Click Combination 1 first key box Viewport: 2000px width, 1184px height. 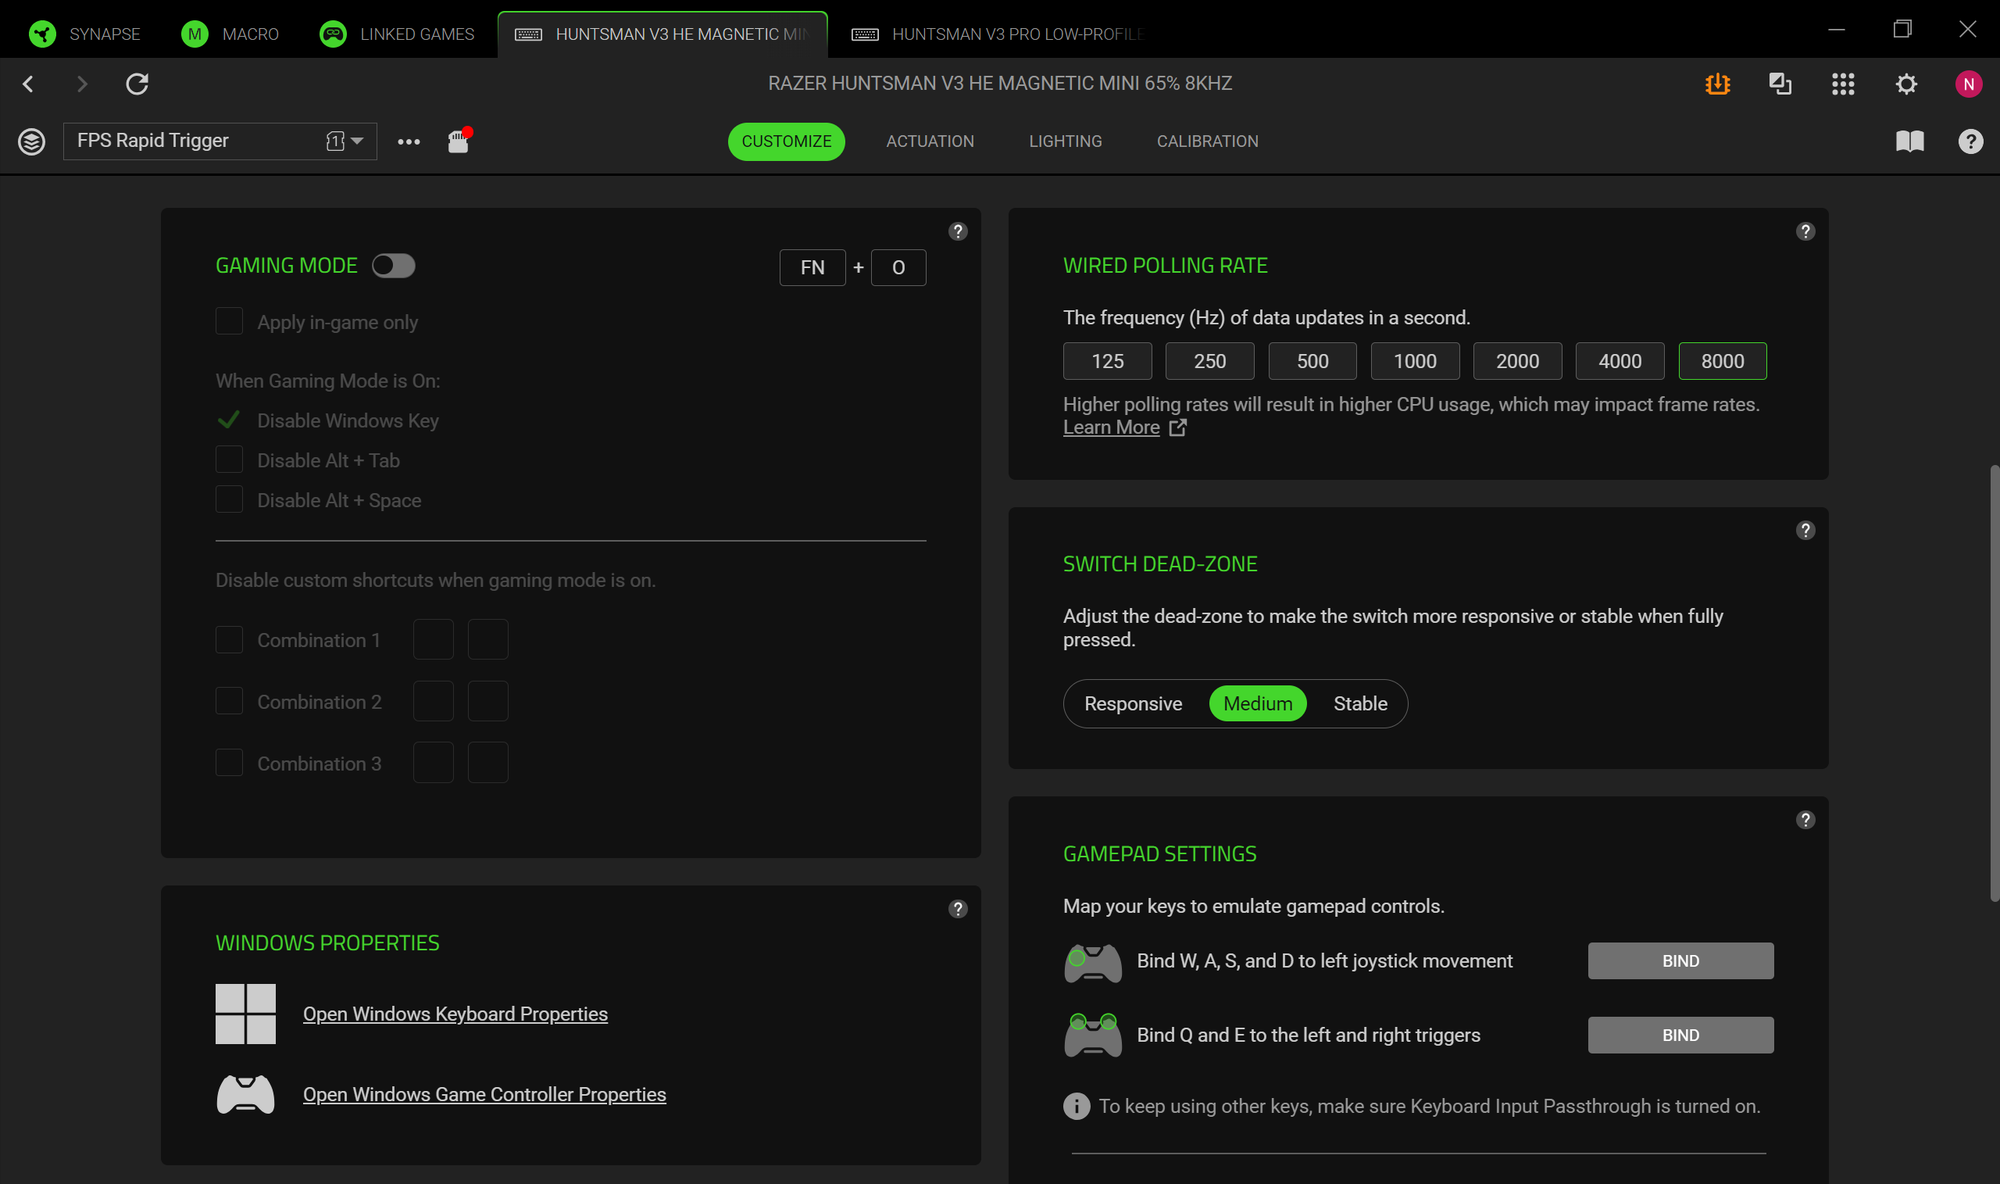[433, 639]
